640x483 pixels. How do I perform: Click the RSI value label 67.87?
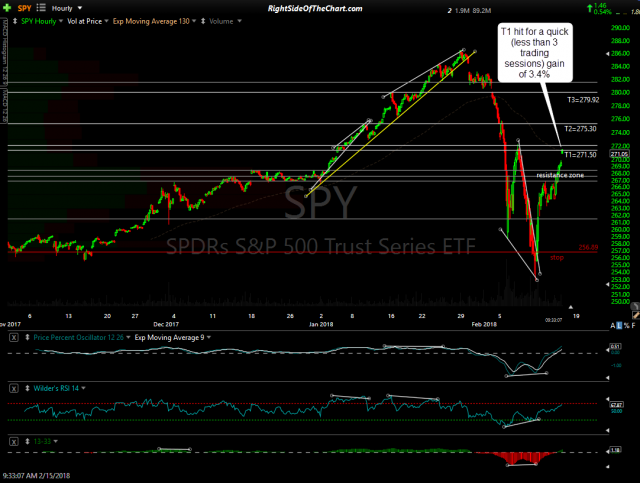coord(616,405)
